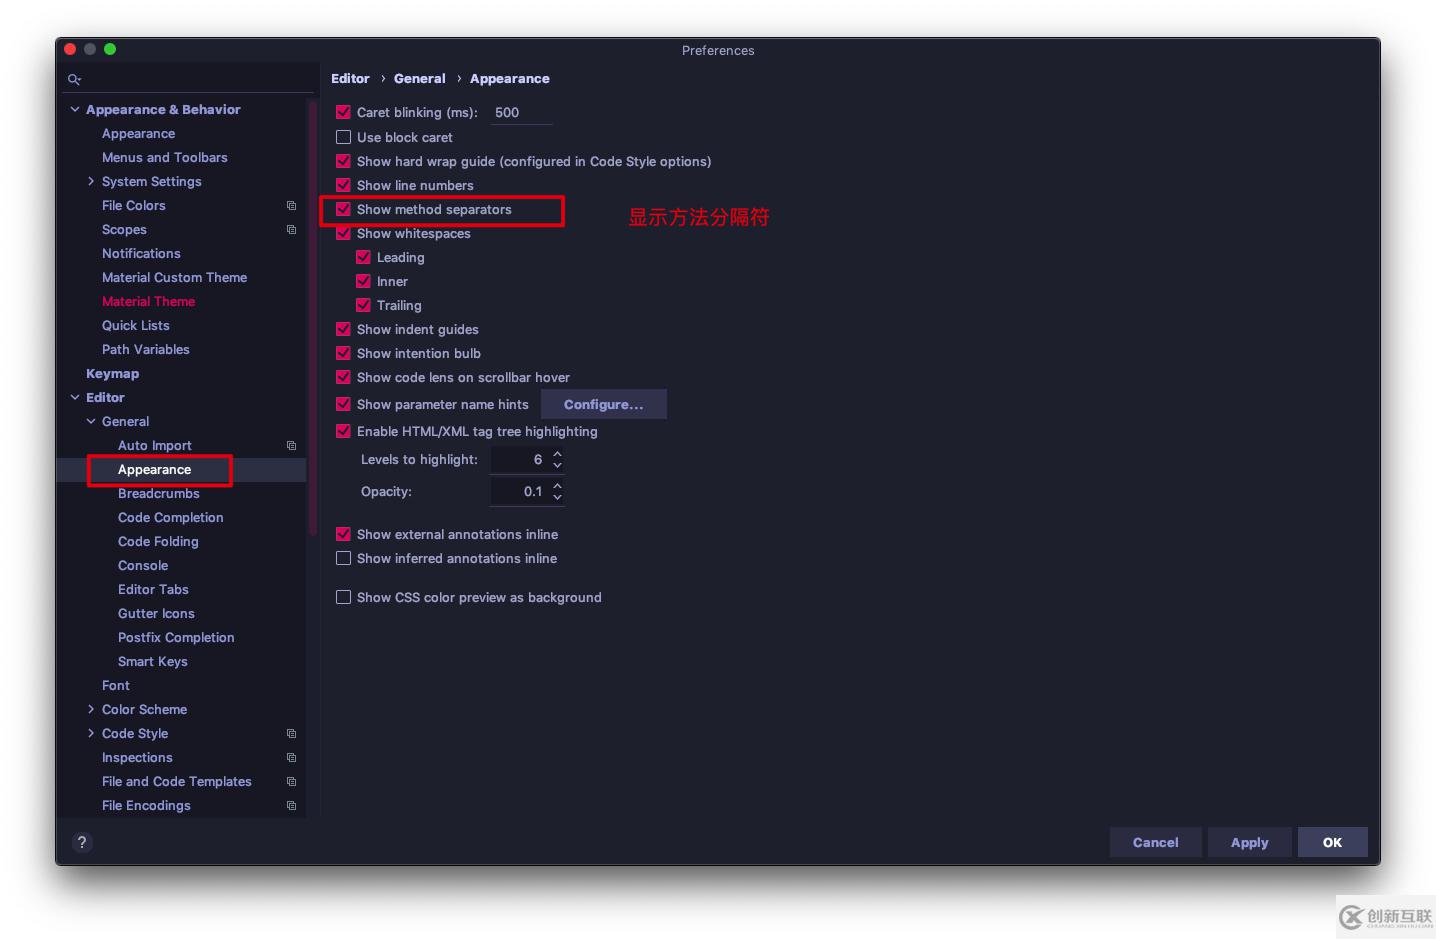
Task: Click the Opacity value field
Action: click(519, 491)
